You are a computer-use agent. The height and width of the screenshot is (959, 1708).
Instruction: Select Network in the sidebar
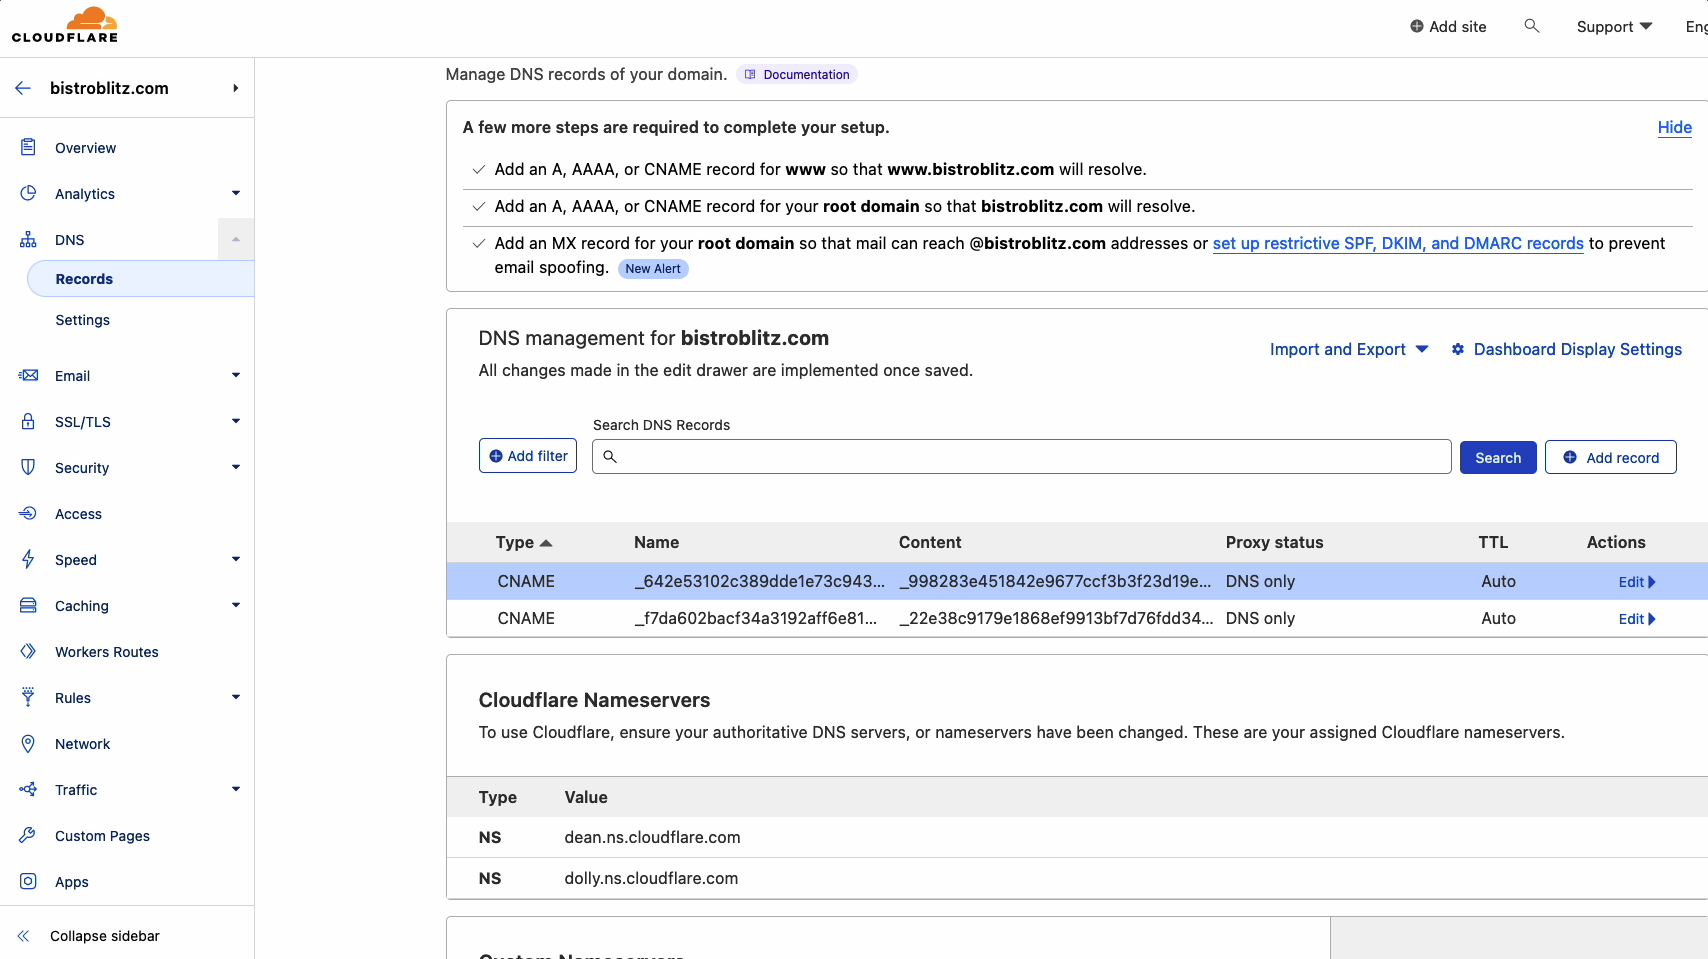pyautogui.click(x=82, y=743)
